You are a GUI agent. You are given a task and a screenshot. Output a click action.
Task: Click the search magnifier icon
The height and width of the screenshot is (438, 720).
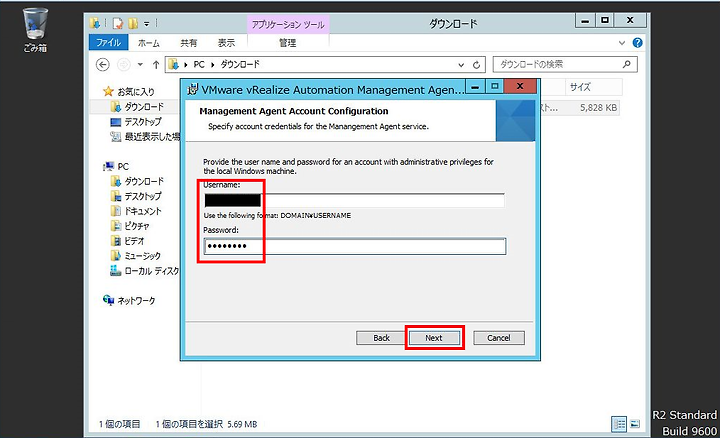click(626, 64)
